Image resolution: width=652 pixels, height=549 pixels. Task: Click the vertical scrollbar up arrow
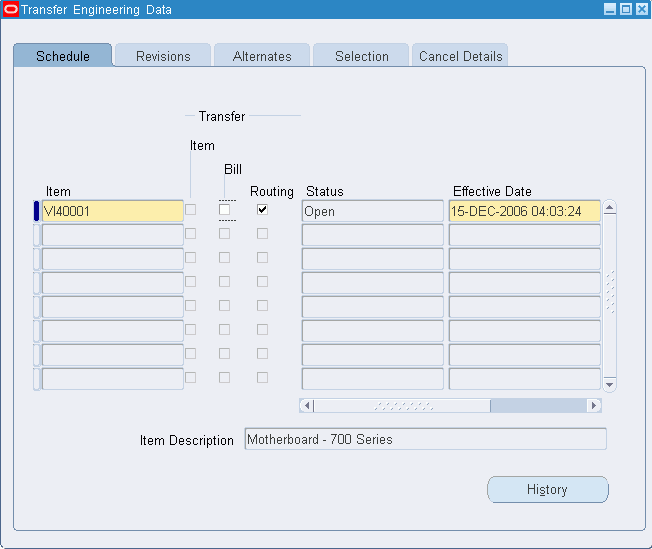[610, 207]
